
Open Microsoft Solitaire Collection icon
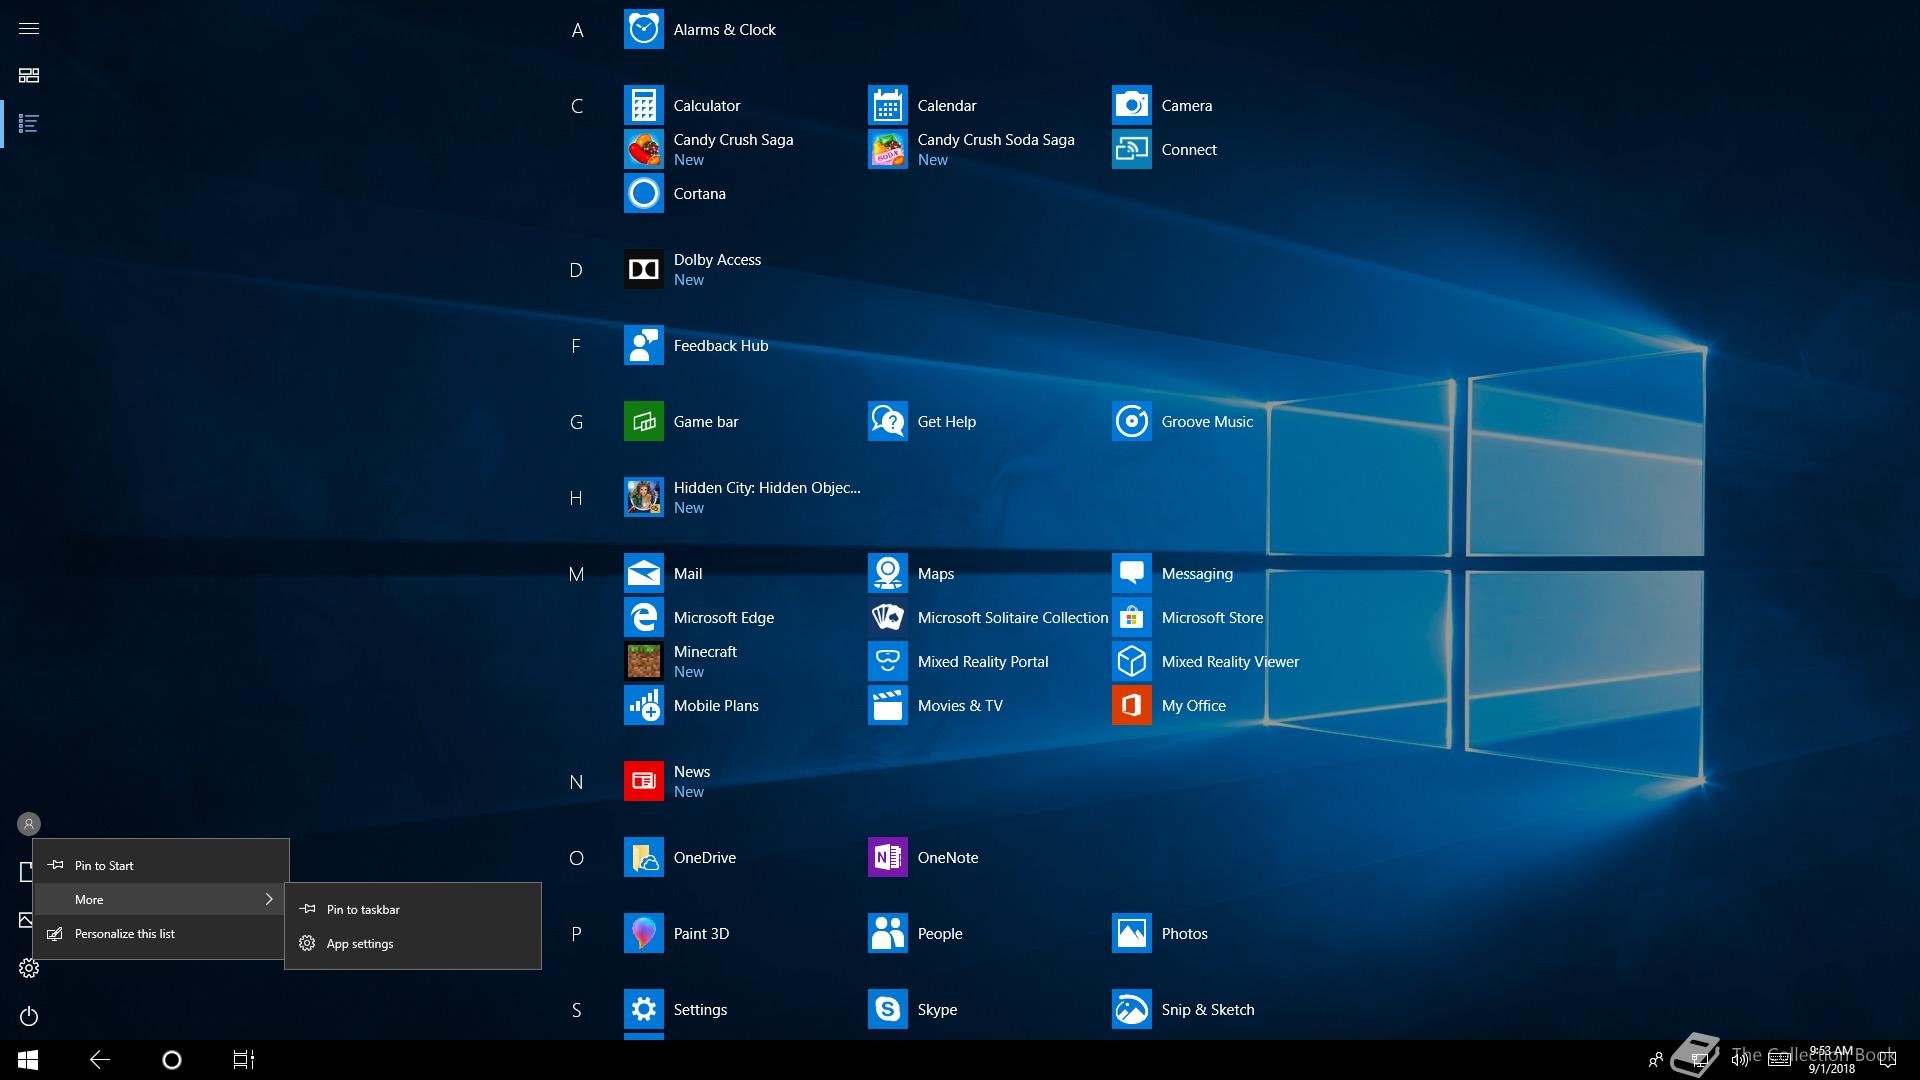887,618
